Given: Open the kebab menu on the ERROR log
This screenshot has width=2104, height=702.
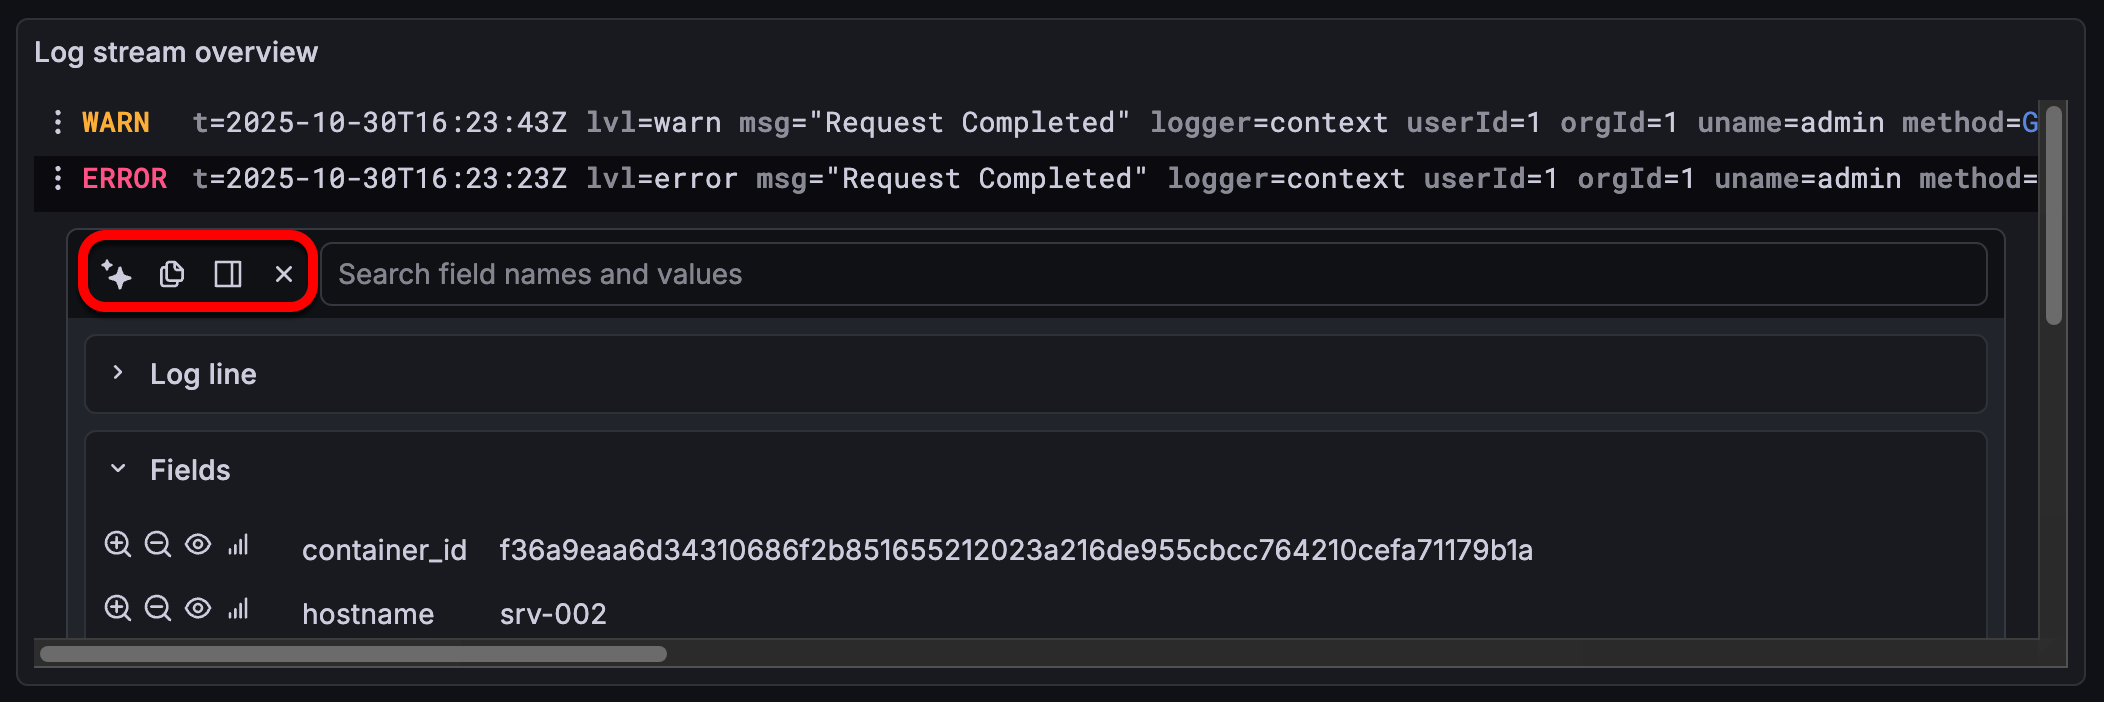Looking at the screenshot, I should [x=58, y=179].
